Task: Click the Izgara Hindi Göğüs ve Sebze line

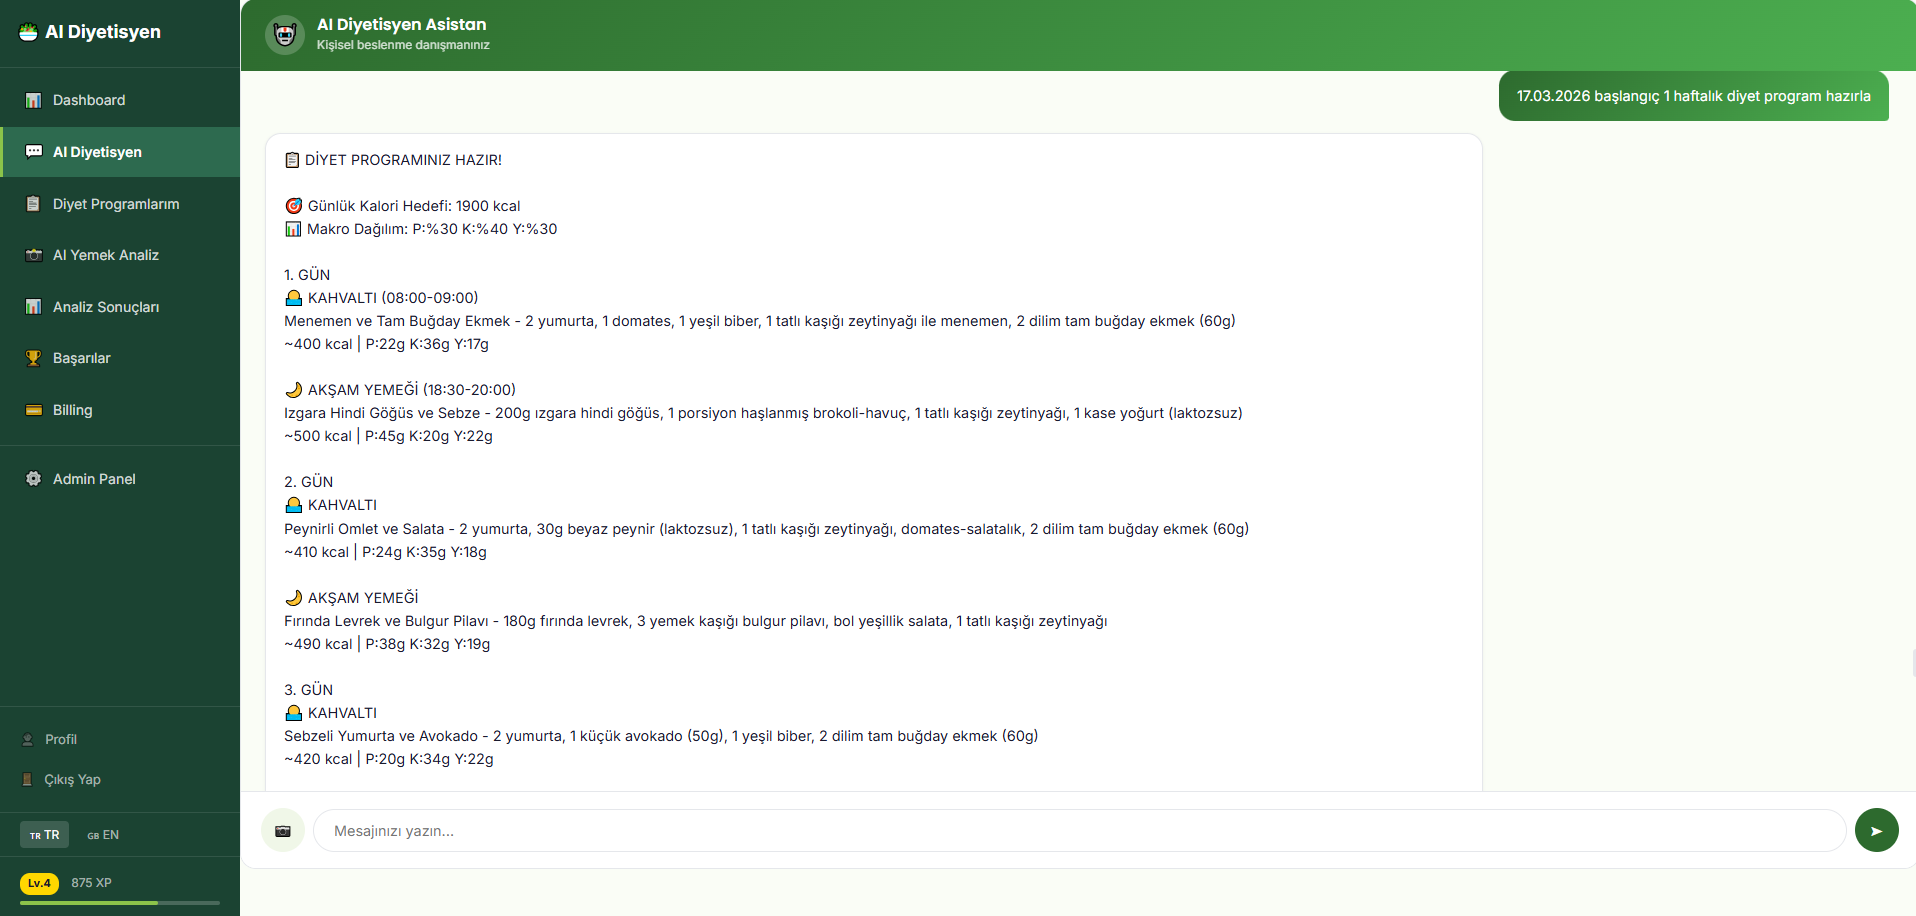Action: 763,413
